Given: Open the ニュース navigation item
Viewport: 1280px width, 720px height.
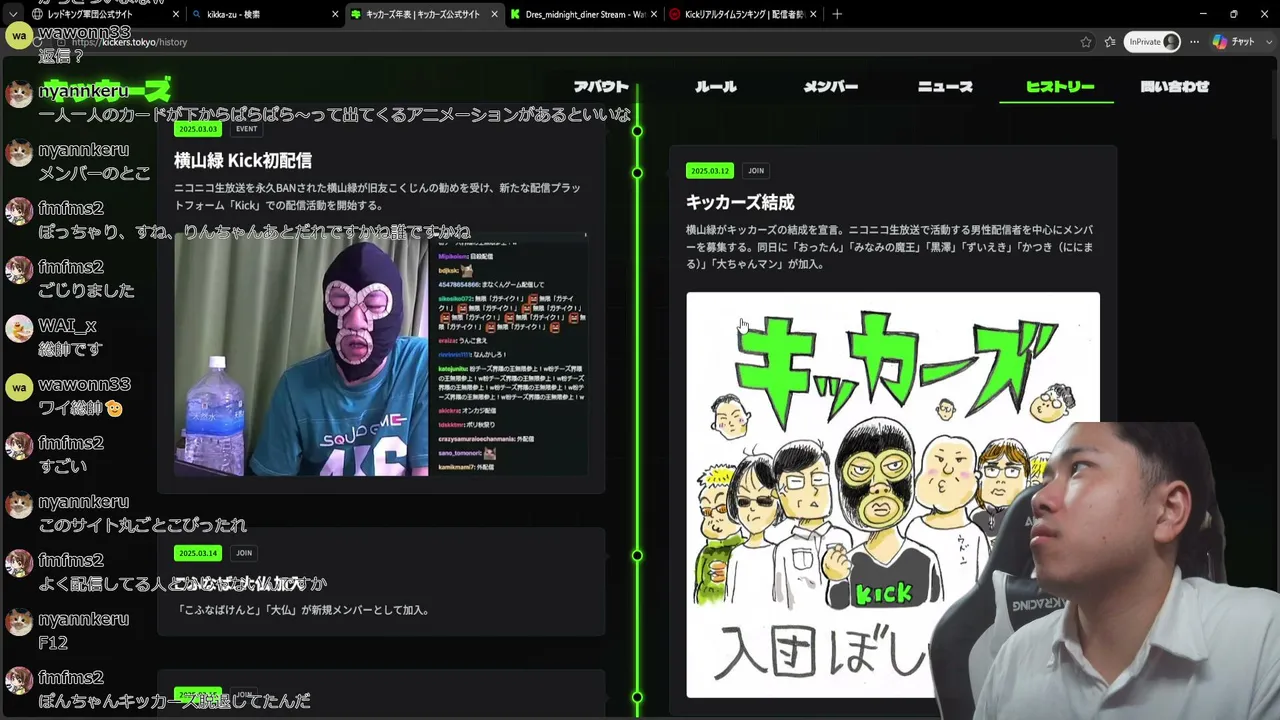Looking at the screenshot, I should (945, 87).
